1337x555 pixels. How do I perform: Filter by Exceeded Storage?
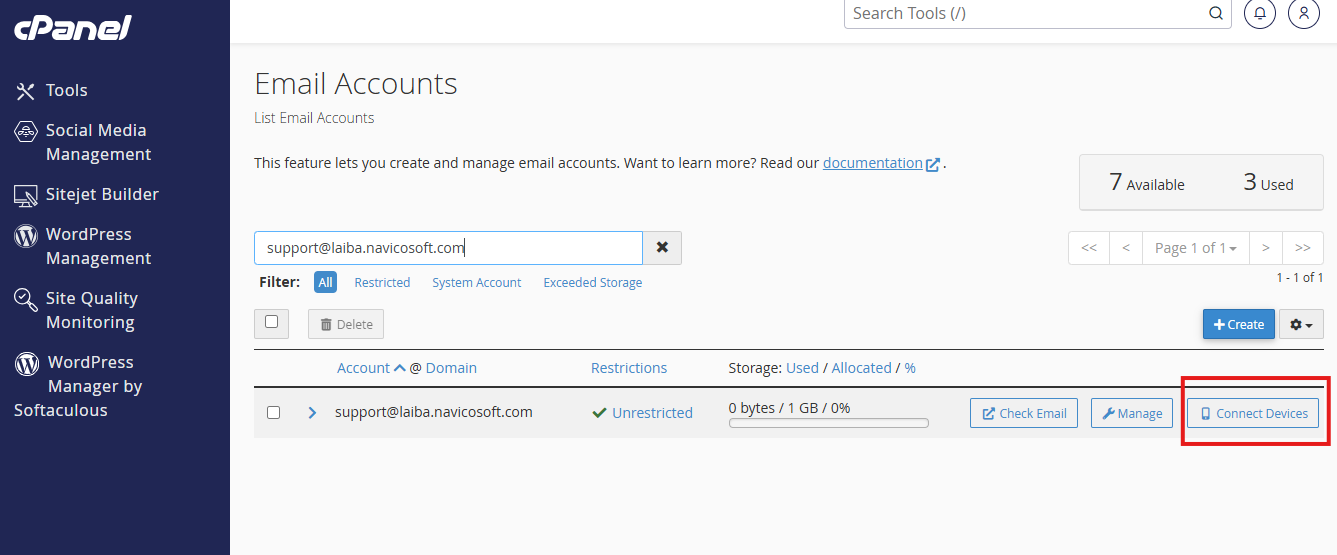coord(592,283)
